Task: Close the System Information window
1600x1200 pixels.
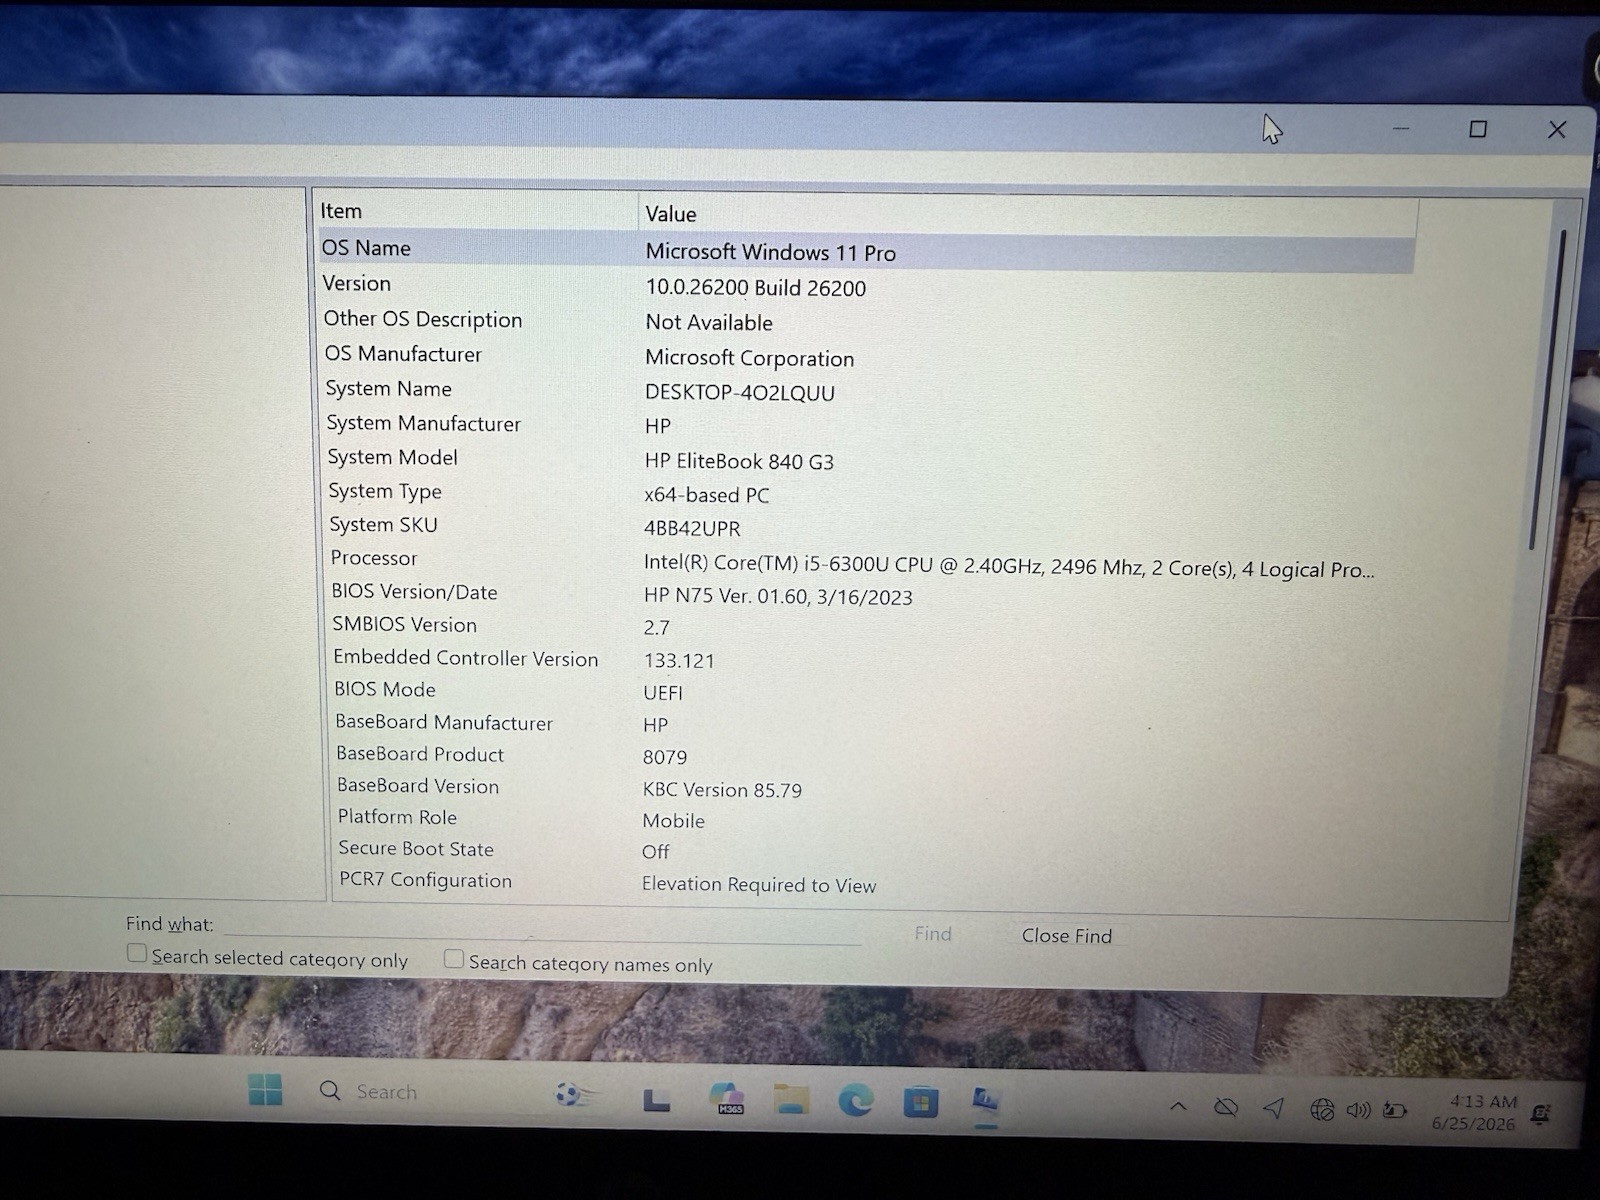Action: (1557, 130)
